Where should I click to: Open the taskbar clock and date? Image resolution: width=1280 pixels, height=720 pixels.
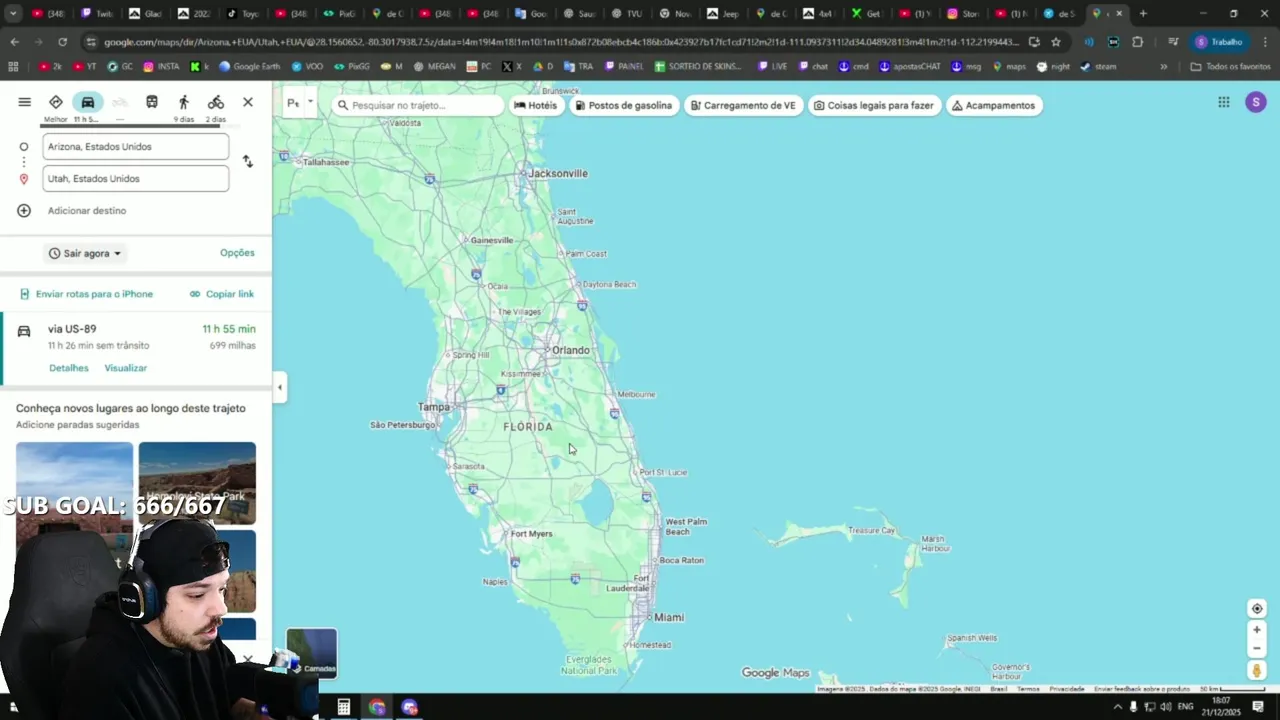coord(1222,707)
